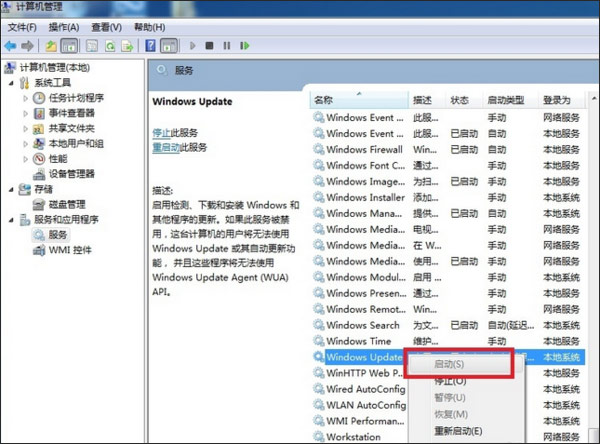This screenshot has width=600, height=444.
Task: Click the Stop Service square icon
Action: (x=209, y=46)
